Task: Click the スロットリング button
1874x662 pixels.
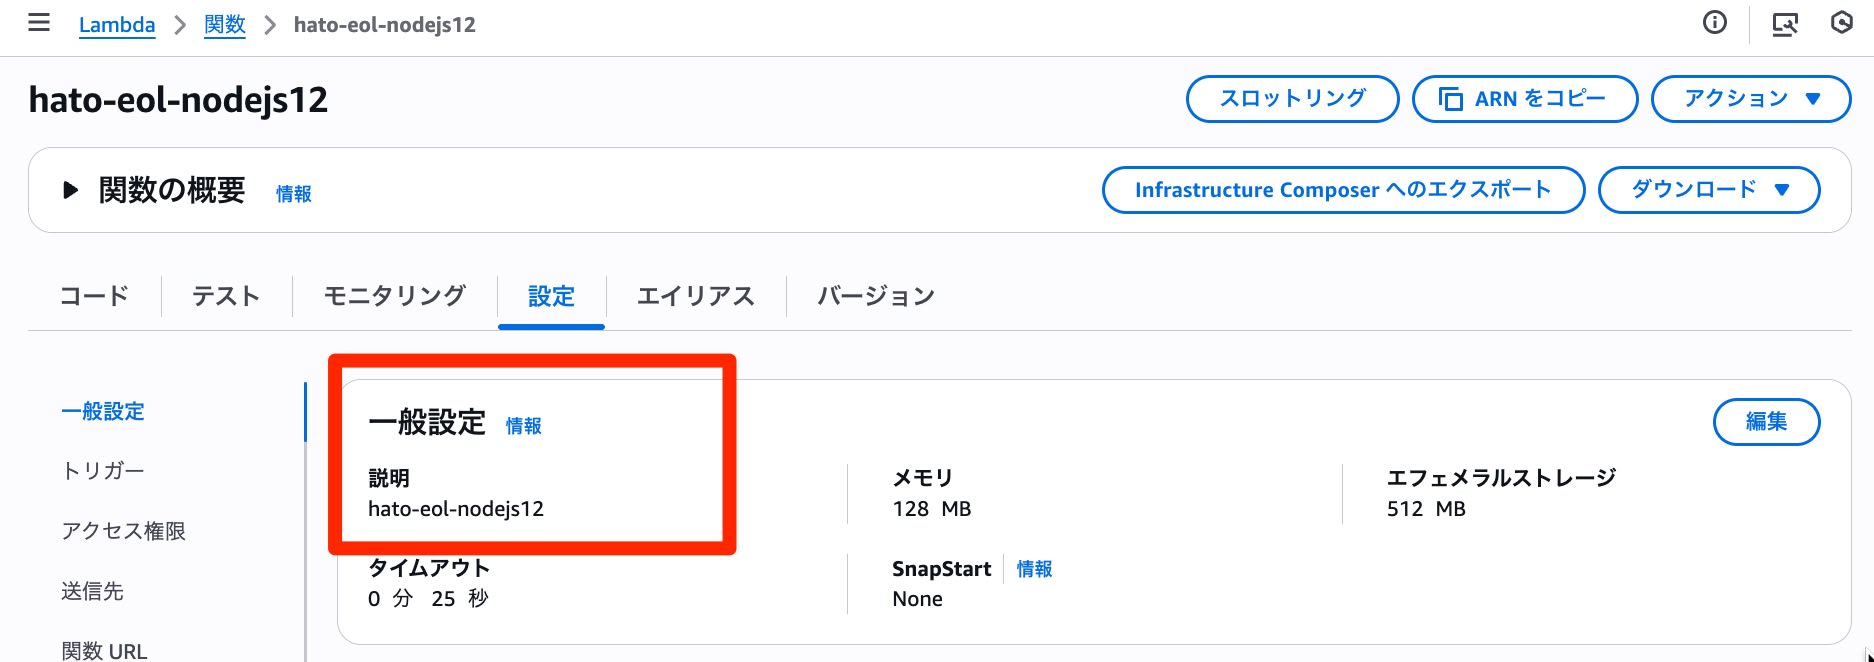Action: coord(1292,99)
